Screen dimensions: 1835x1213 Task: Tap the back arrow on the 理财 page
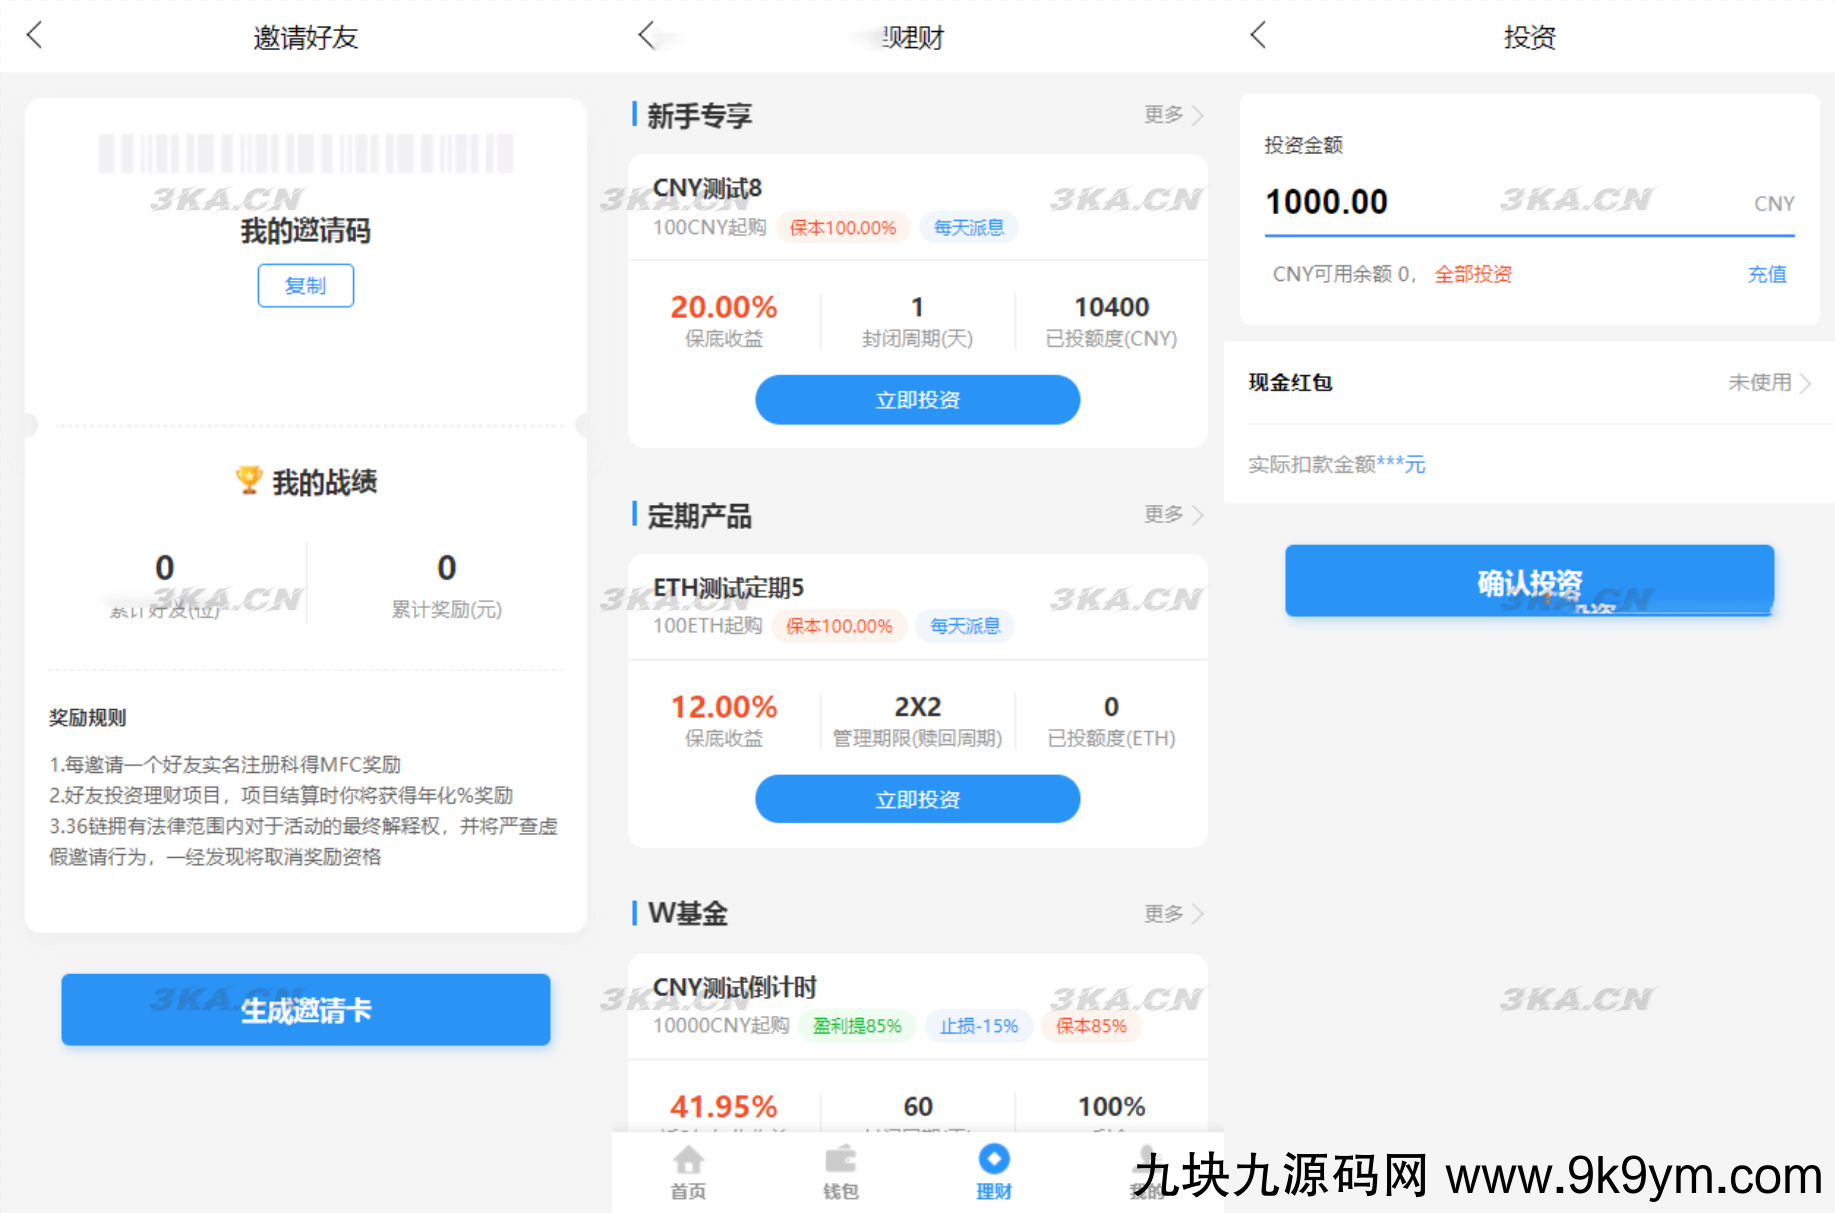(x=645, y=35)
